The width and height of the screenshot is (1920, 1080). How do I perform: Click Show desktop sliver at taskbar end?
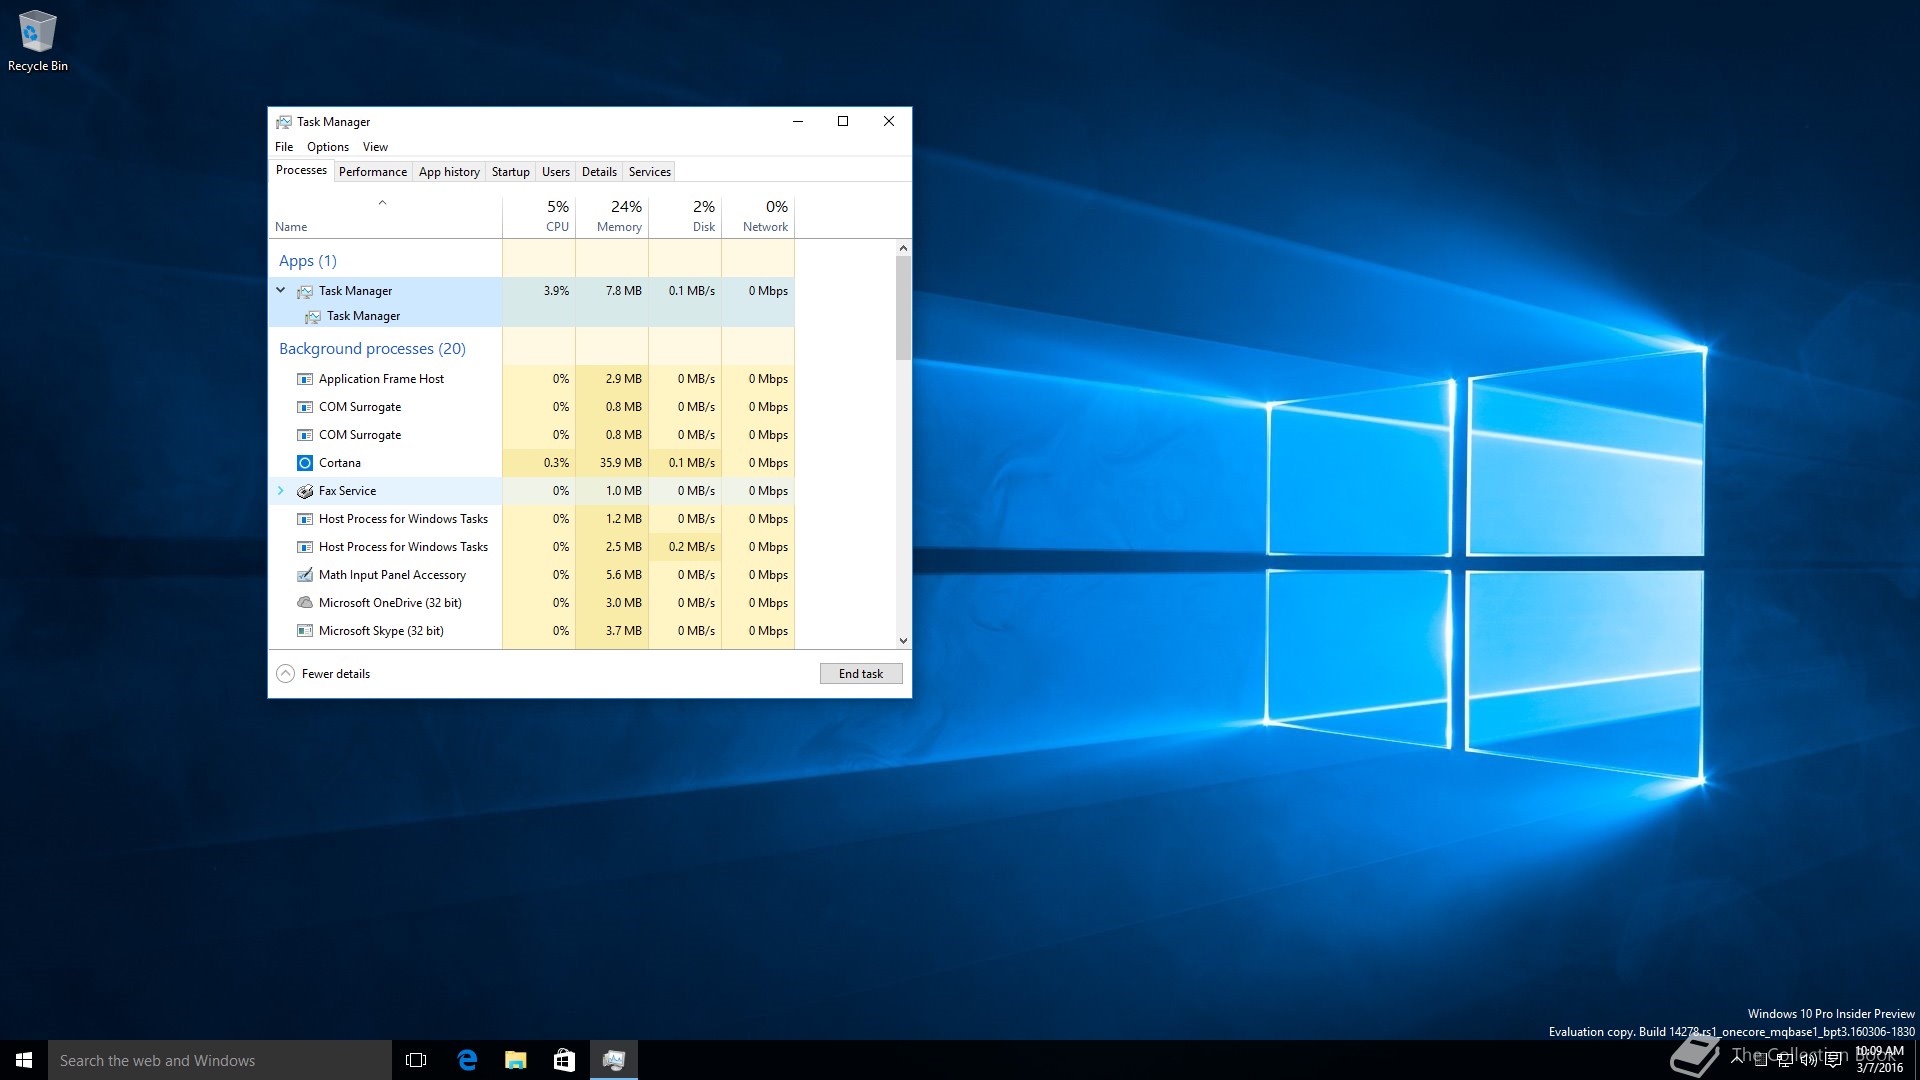pos(1916,1060)
